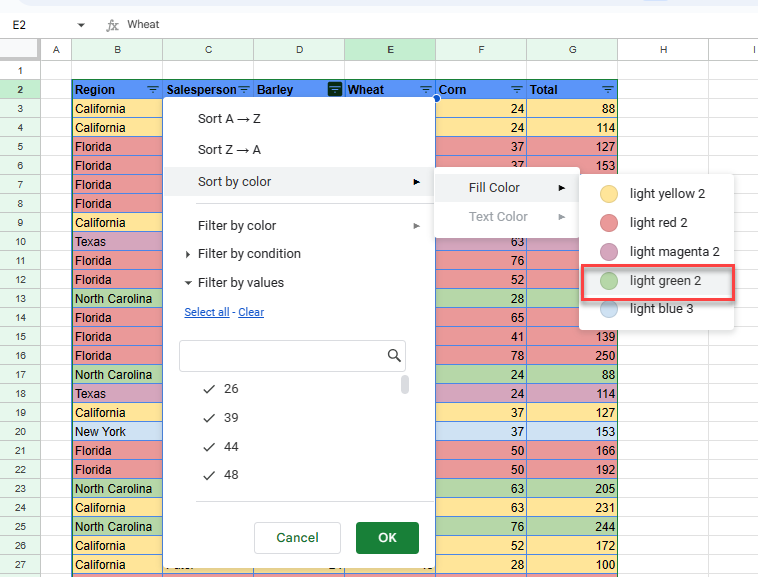
Task: Choose Sort Z → A
Action: (x=229, y=150)
